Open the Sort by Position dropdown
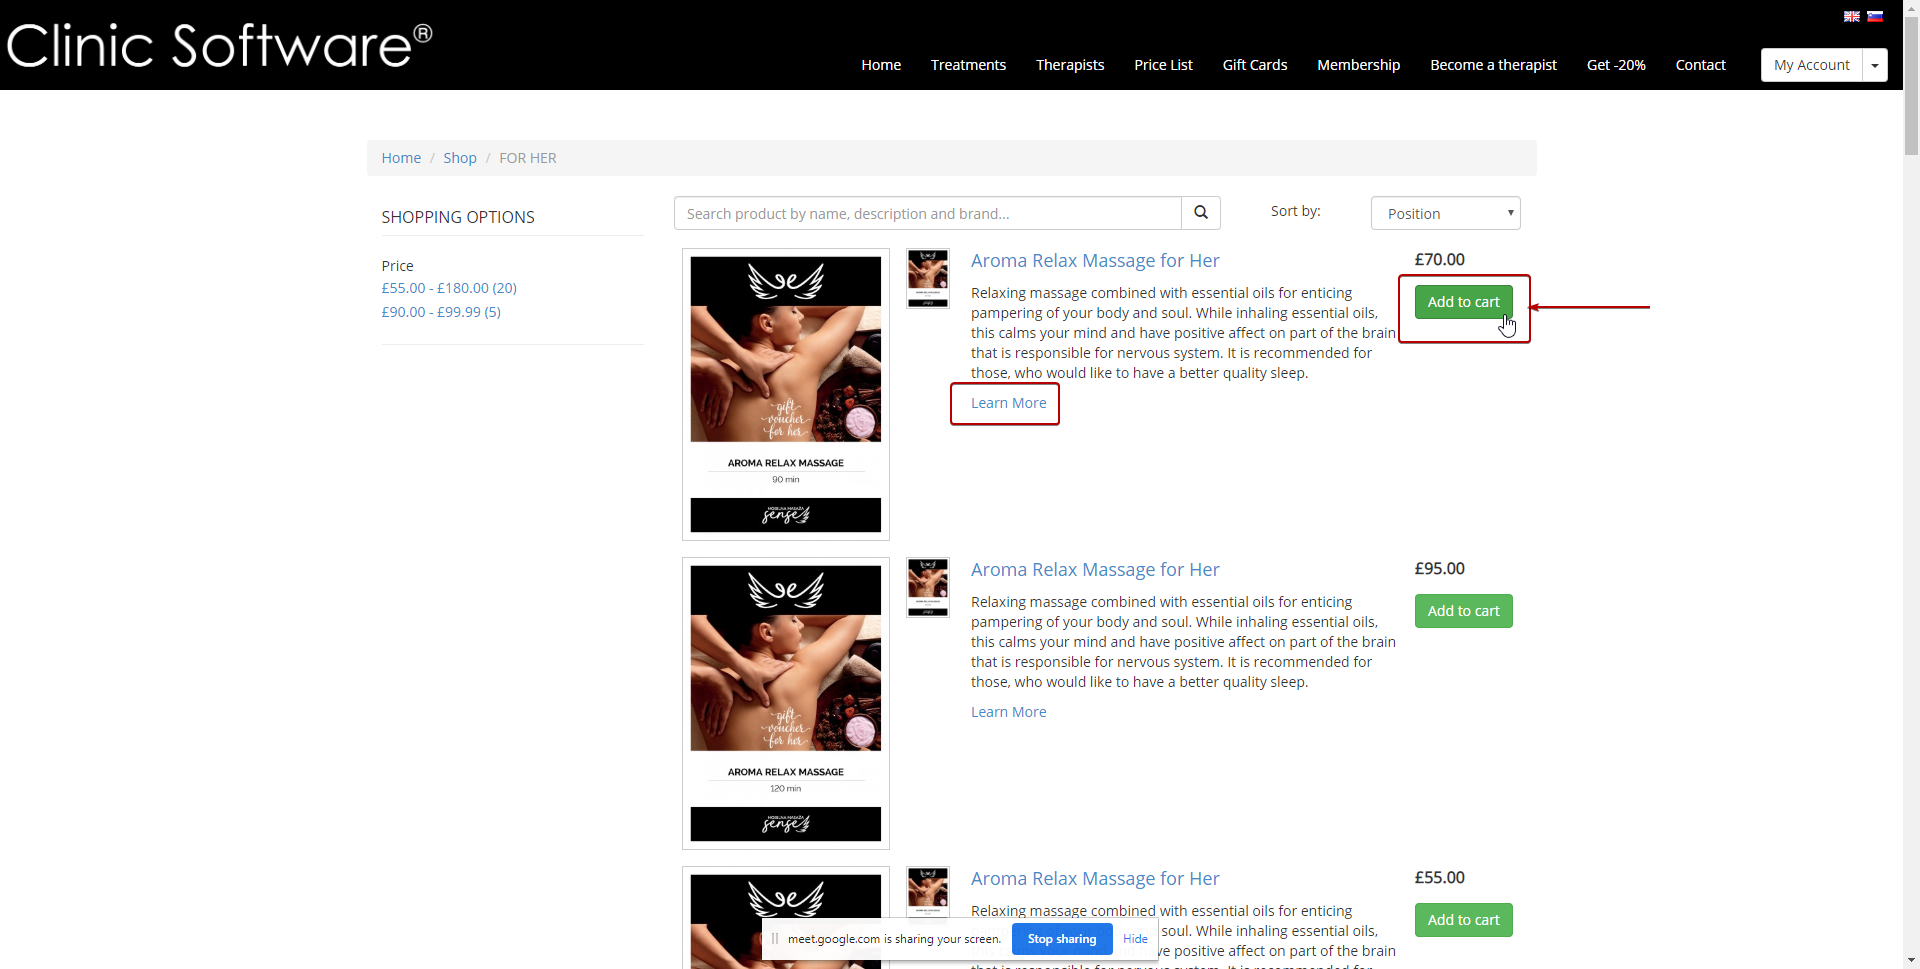 [x=1446, y=213]
